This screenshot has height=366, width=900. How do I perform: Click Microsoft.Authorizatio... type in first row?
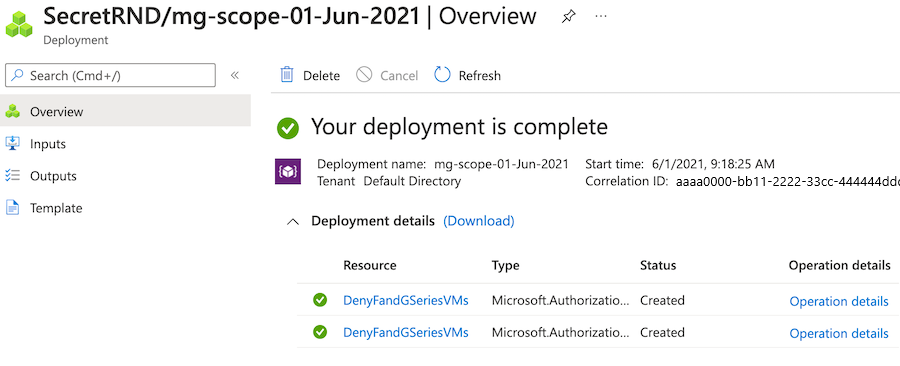click(x=560, y=300)
